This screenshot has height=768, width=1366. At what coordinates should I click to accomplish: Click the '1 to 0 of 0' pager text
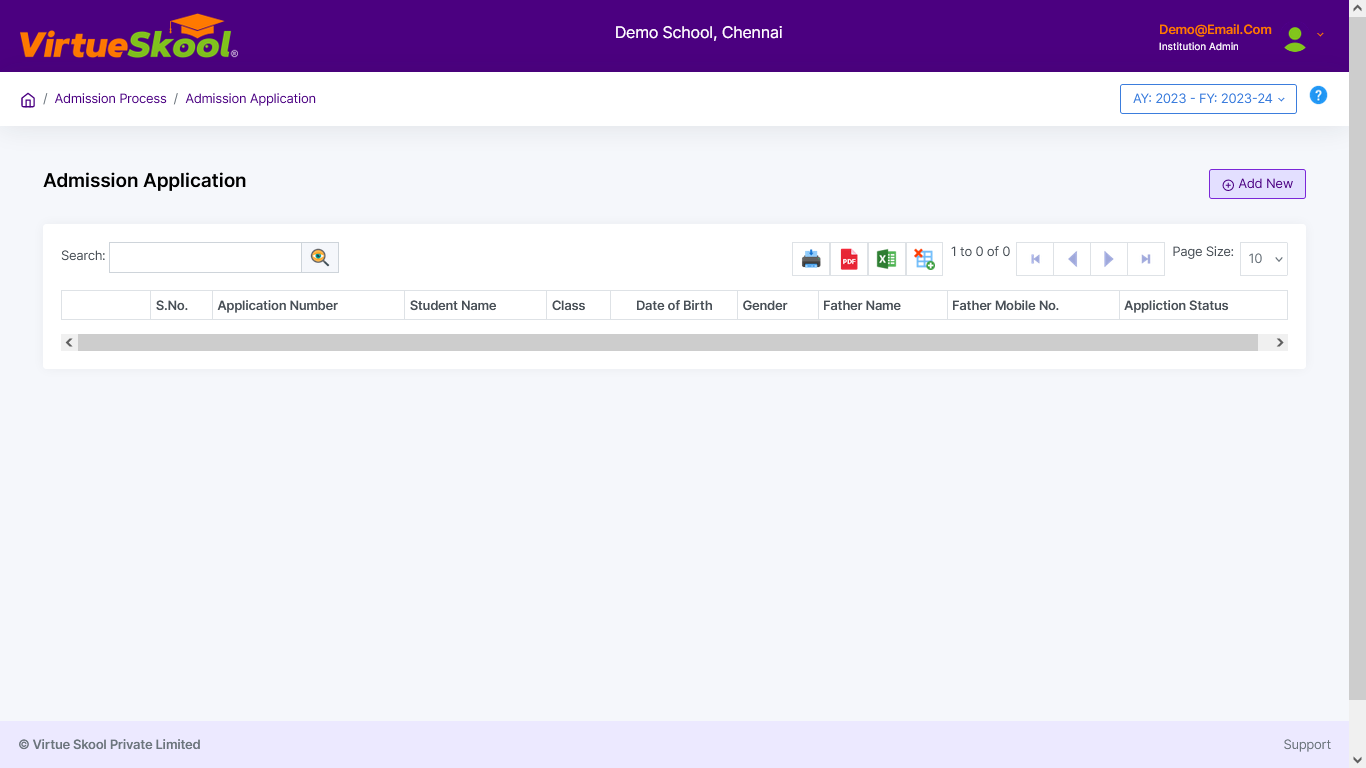tap(980, 252)
